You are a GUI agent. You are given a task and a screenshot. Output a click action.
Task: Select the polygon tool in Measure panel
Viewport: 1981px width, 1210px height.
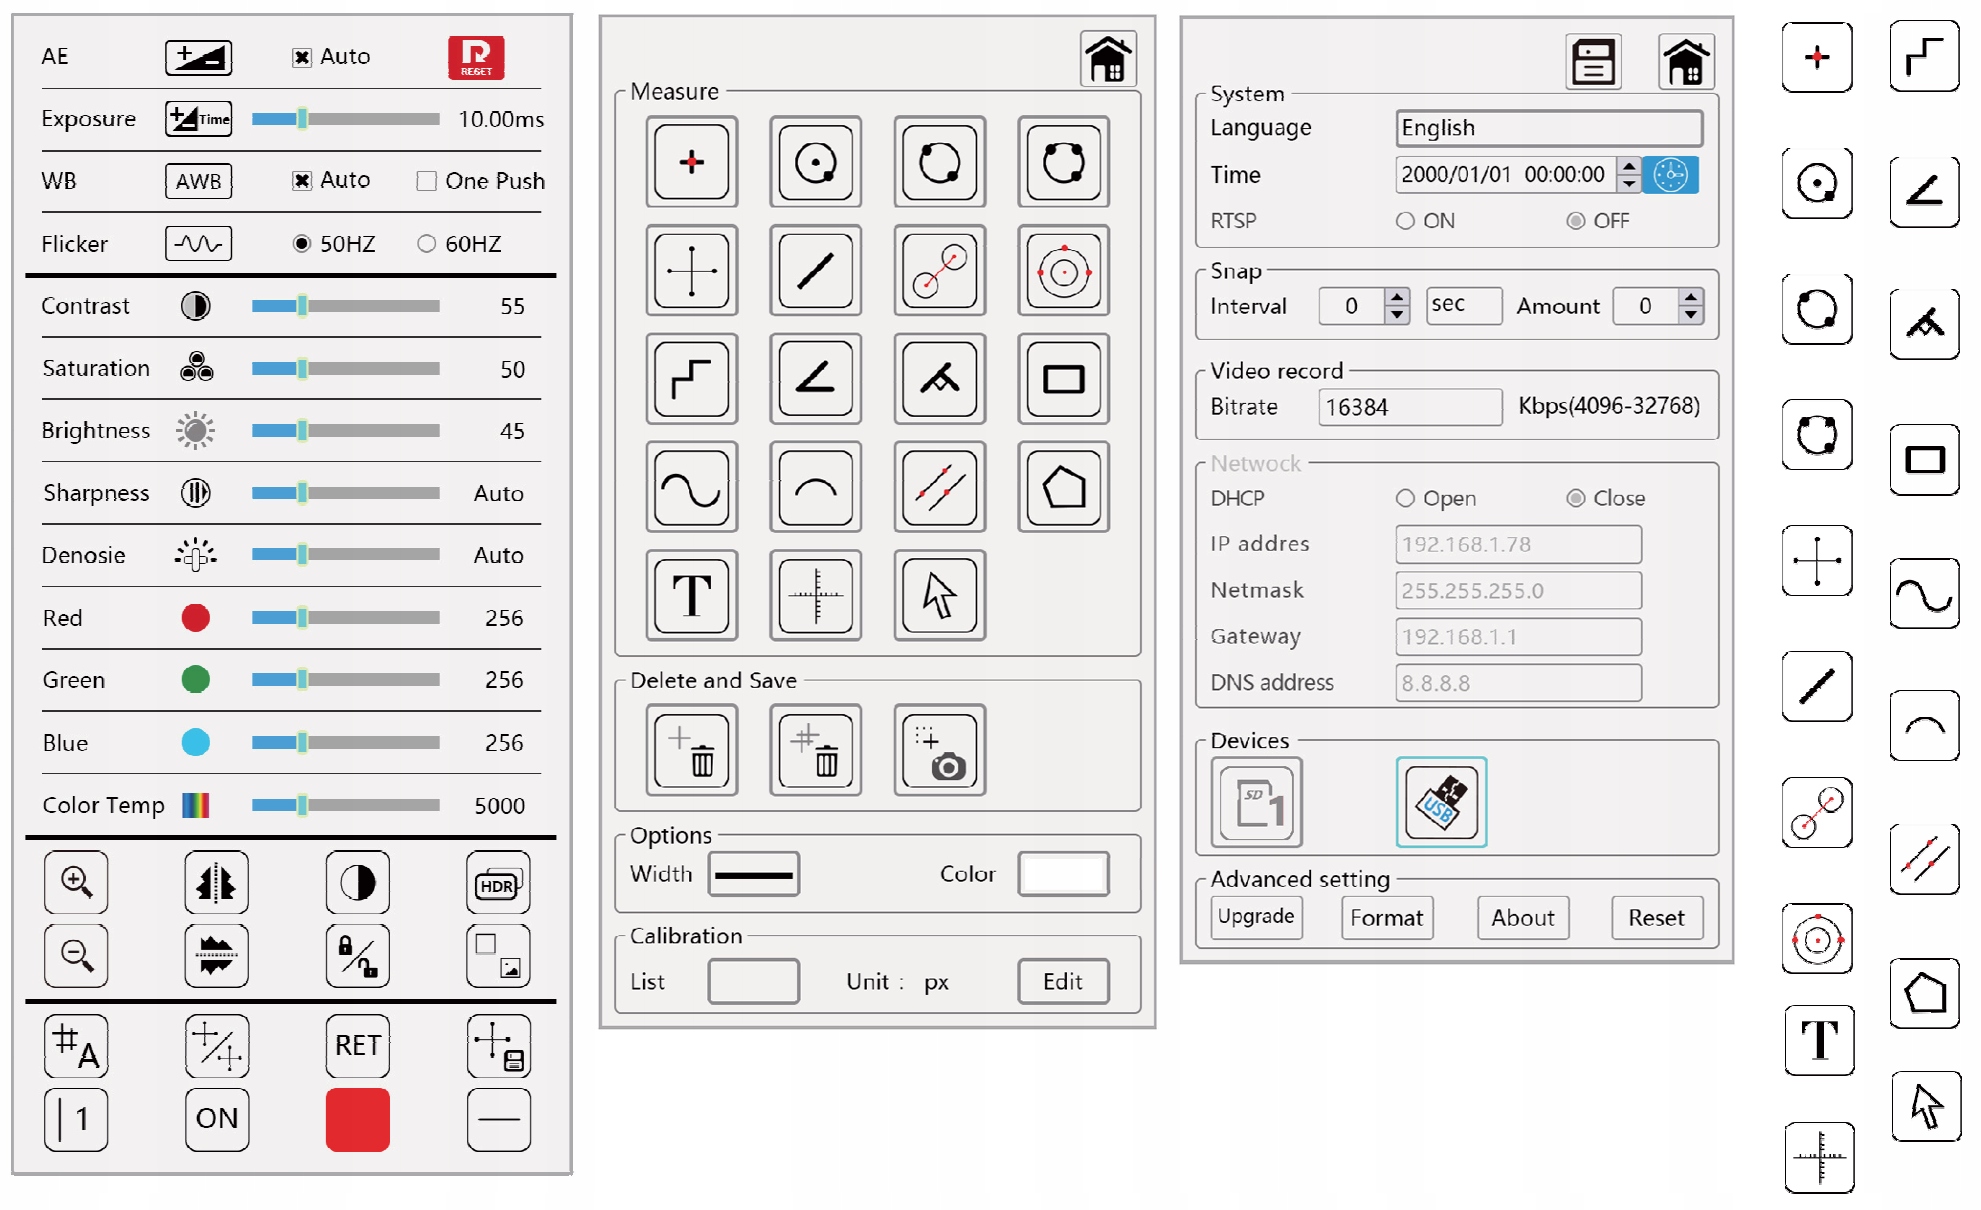[1063, 488]
